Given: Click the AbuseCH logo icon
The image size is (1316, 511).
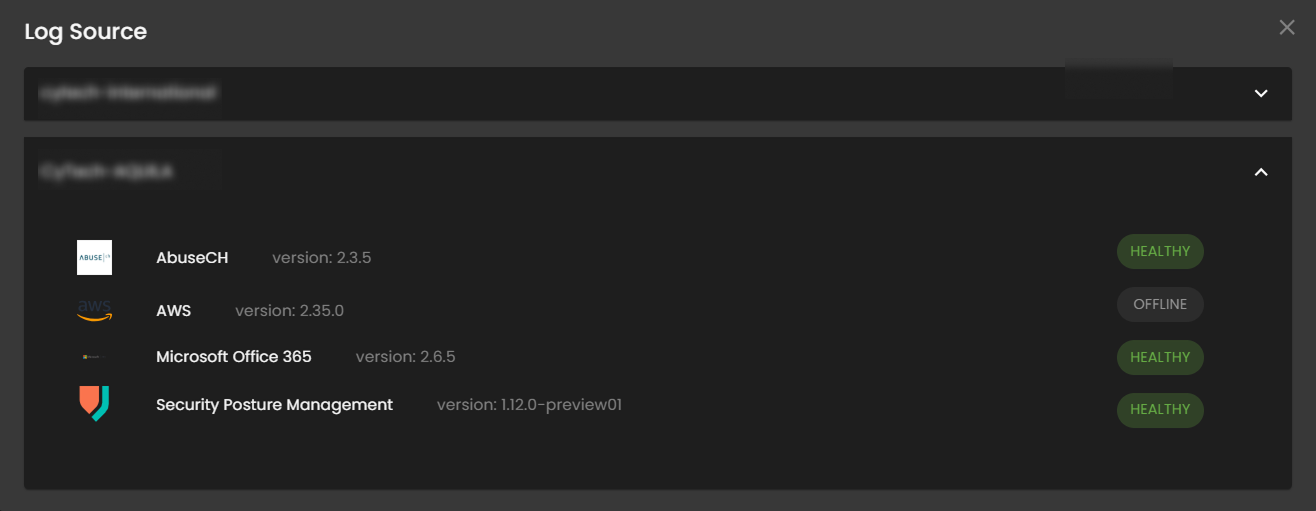Looking at the screenshot, I should point(94,258).
